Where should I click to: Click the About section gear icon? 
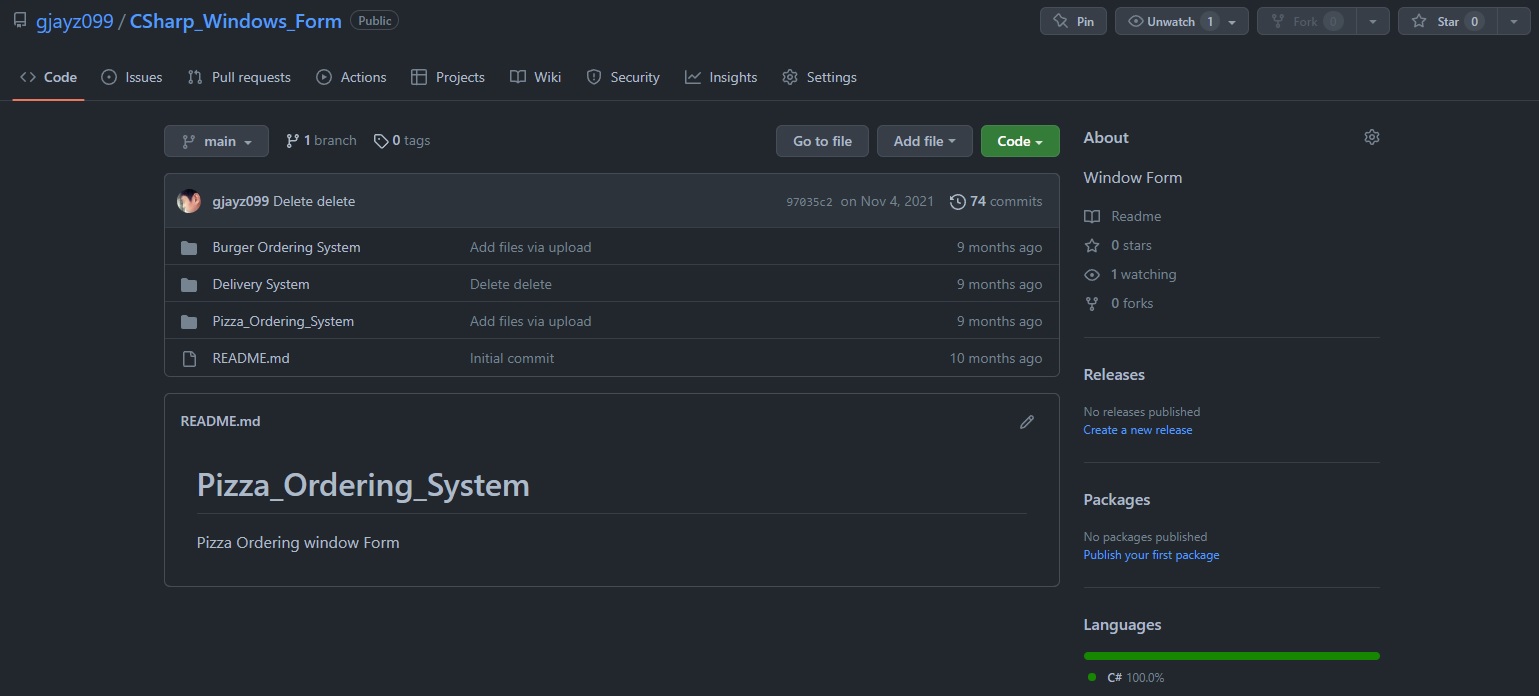pyautogui.click(x=1371, y=137)
